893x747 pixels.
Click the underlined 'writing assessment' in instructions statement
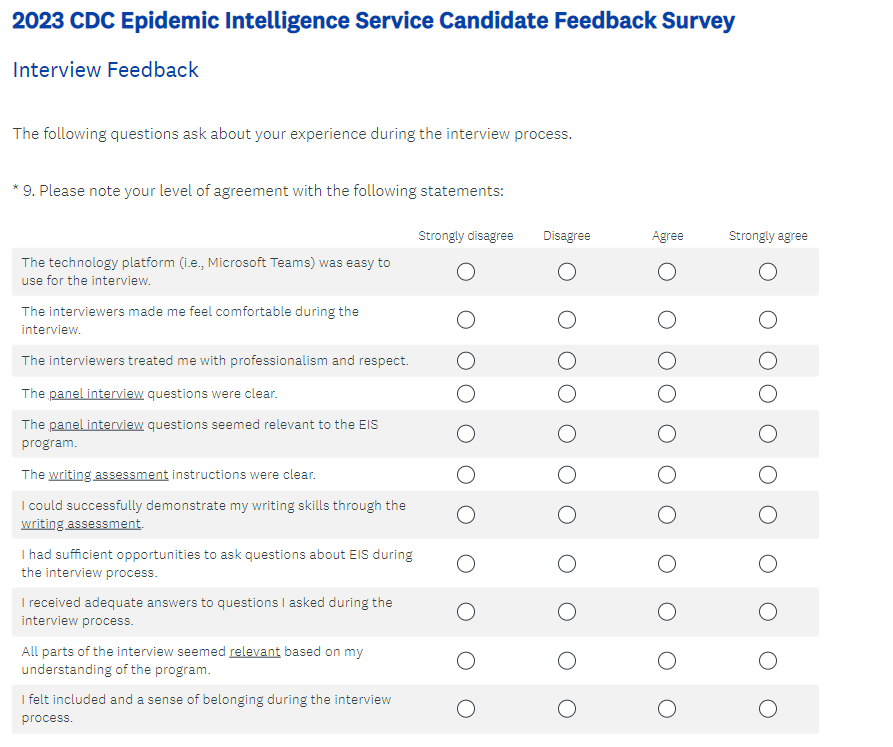[108, 475]
